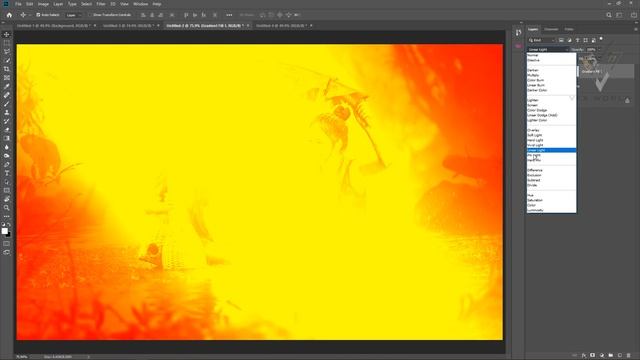Select the History Brush tool
This screenshot has height=360, width=640.
click(x=7, y=121)
